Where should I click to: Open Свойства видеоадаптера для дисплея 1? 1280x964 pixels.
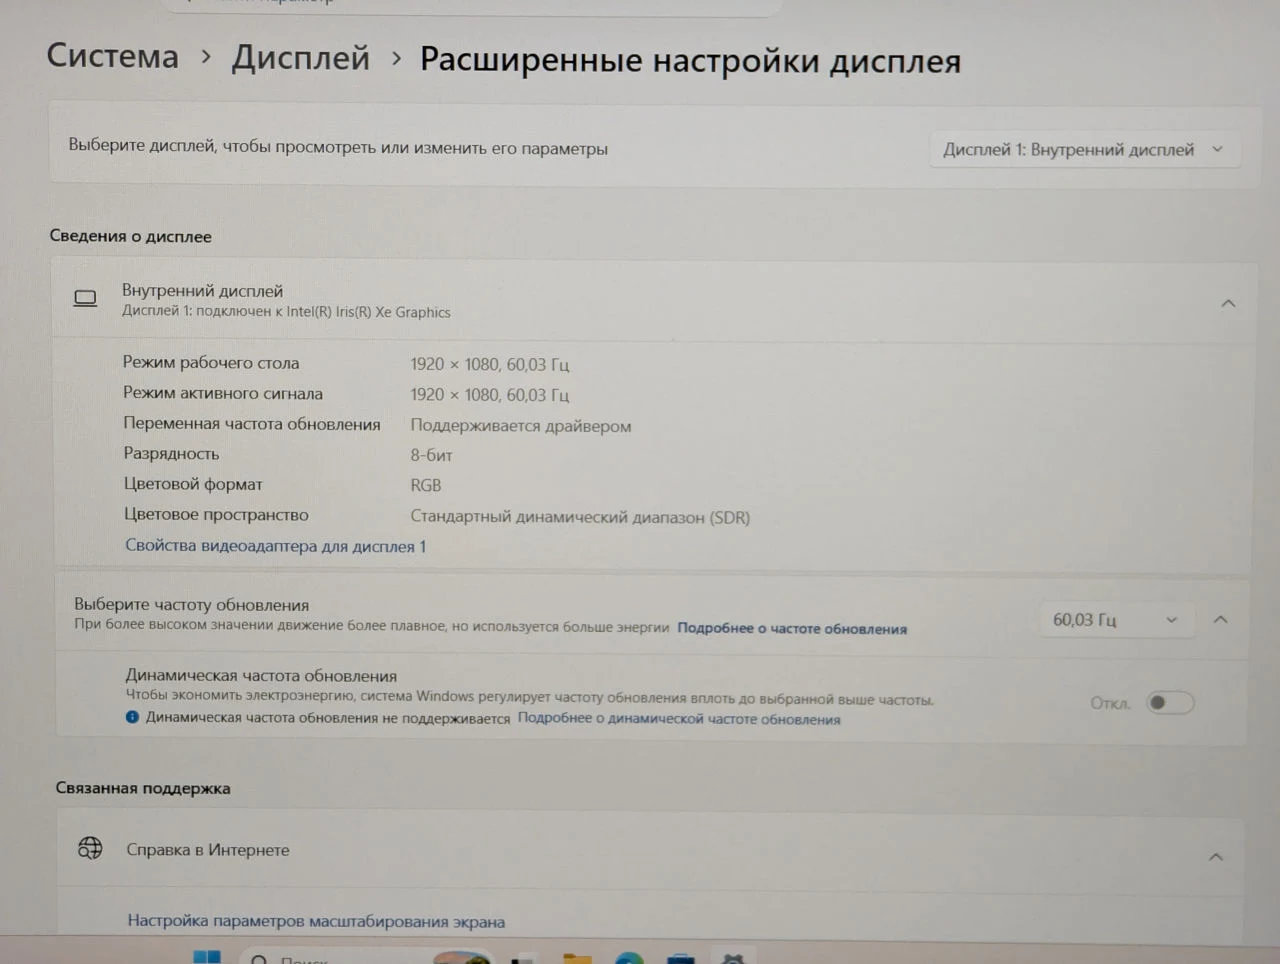pyautogui.click(x=275, y=546)
